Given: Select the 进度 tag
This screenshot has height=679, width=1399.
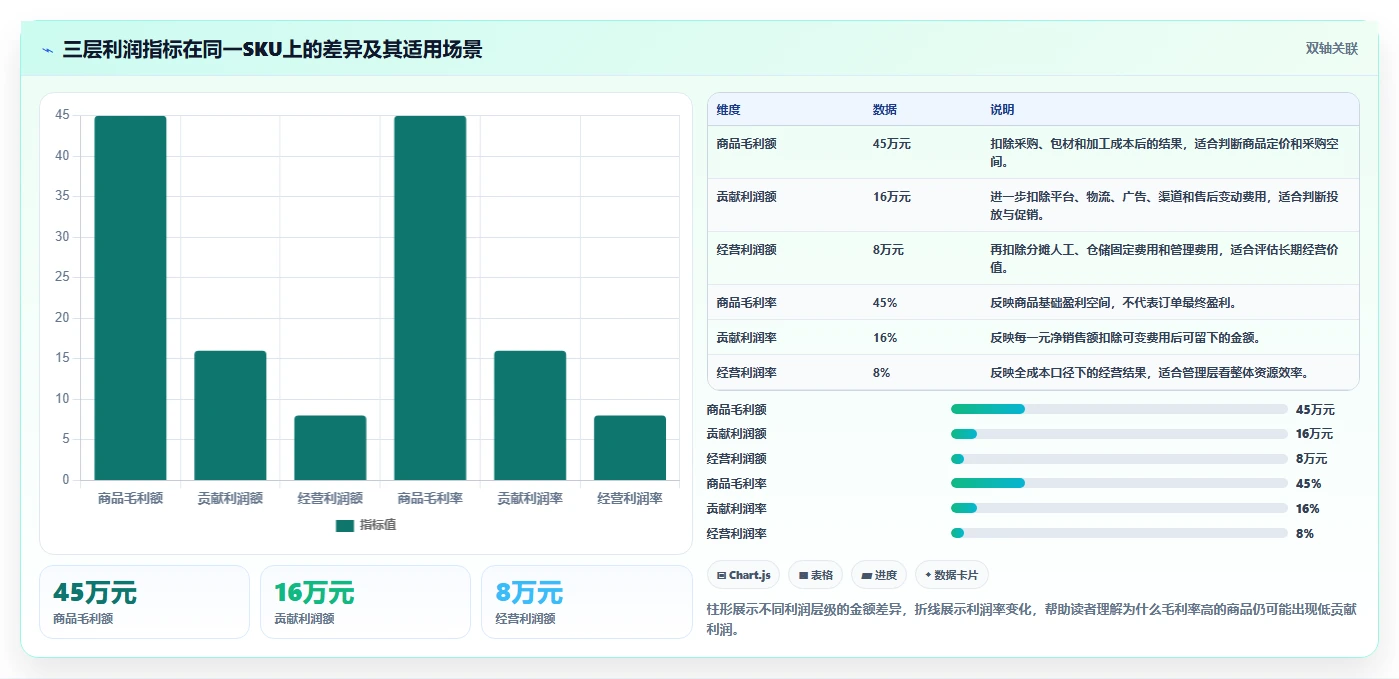Looking at the screenshot, I should [879, 575].
